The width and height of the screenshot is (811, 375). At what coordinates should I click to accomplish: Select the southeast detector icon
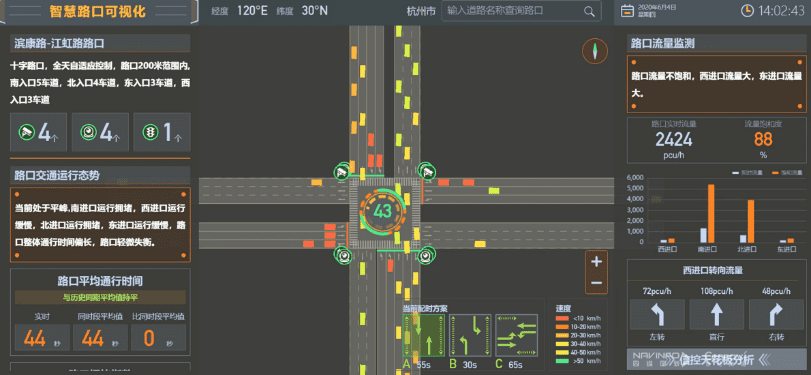click(x=427, y=254)
